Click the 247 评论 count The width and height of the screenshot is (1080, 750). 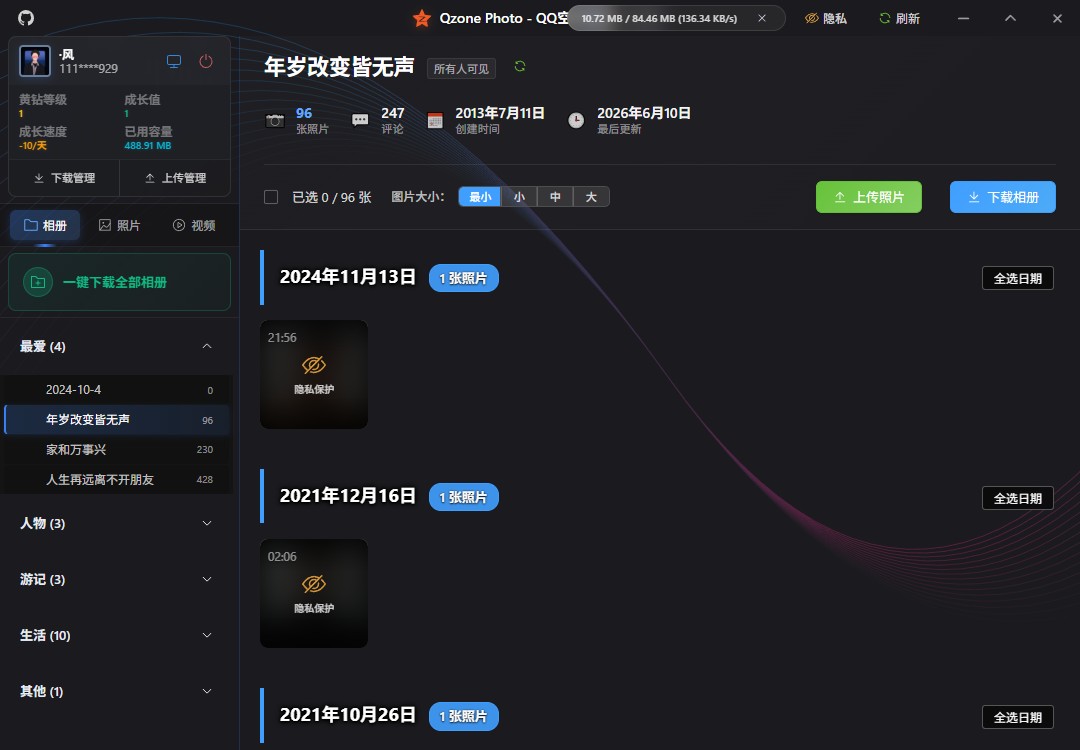[x=393, y=120]
